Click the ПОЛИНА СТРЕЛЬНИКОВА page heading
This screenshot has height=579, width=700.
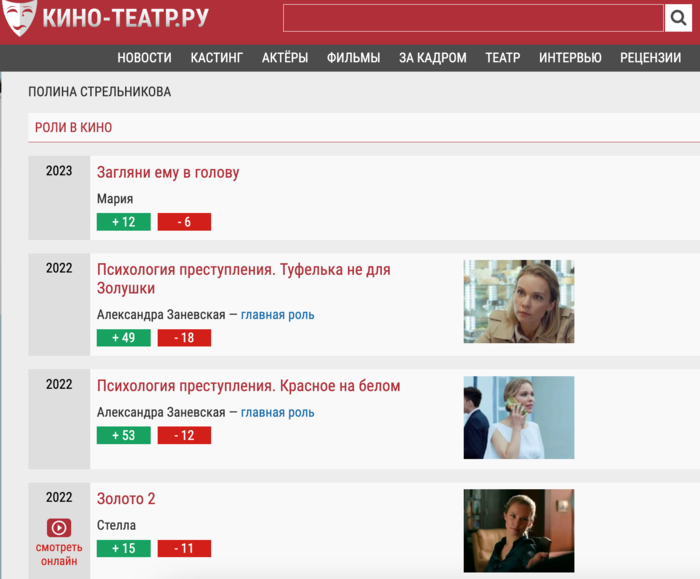pyautogui.click(x=100, y=92)
